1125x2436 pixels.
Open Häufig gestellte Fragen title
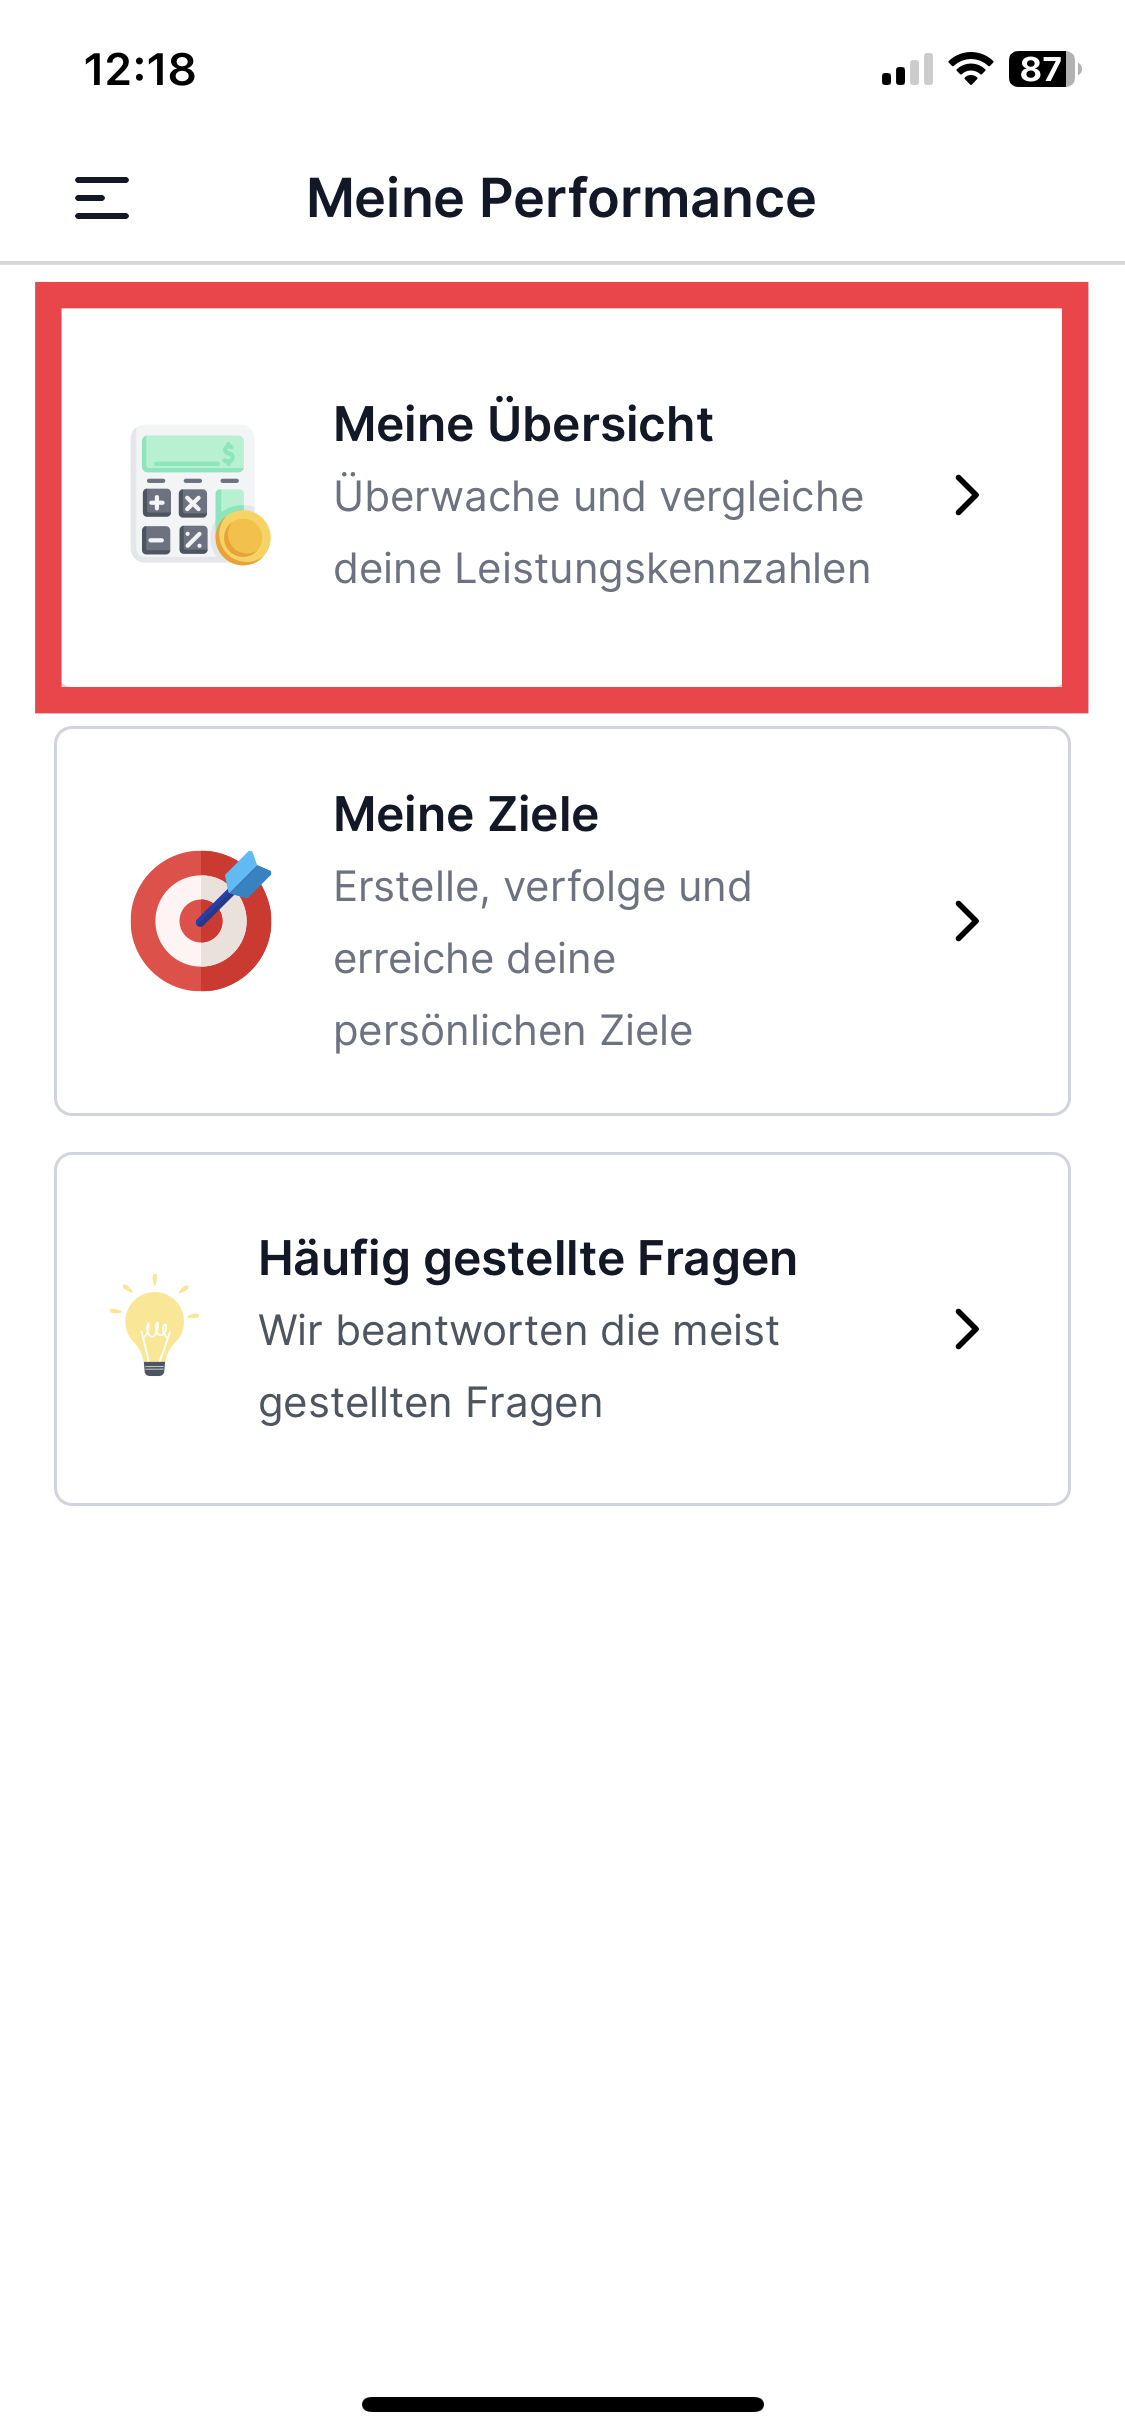[x=528, y=1259]
